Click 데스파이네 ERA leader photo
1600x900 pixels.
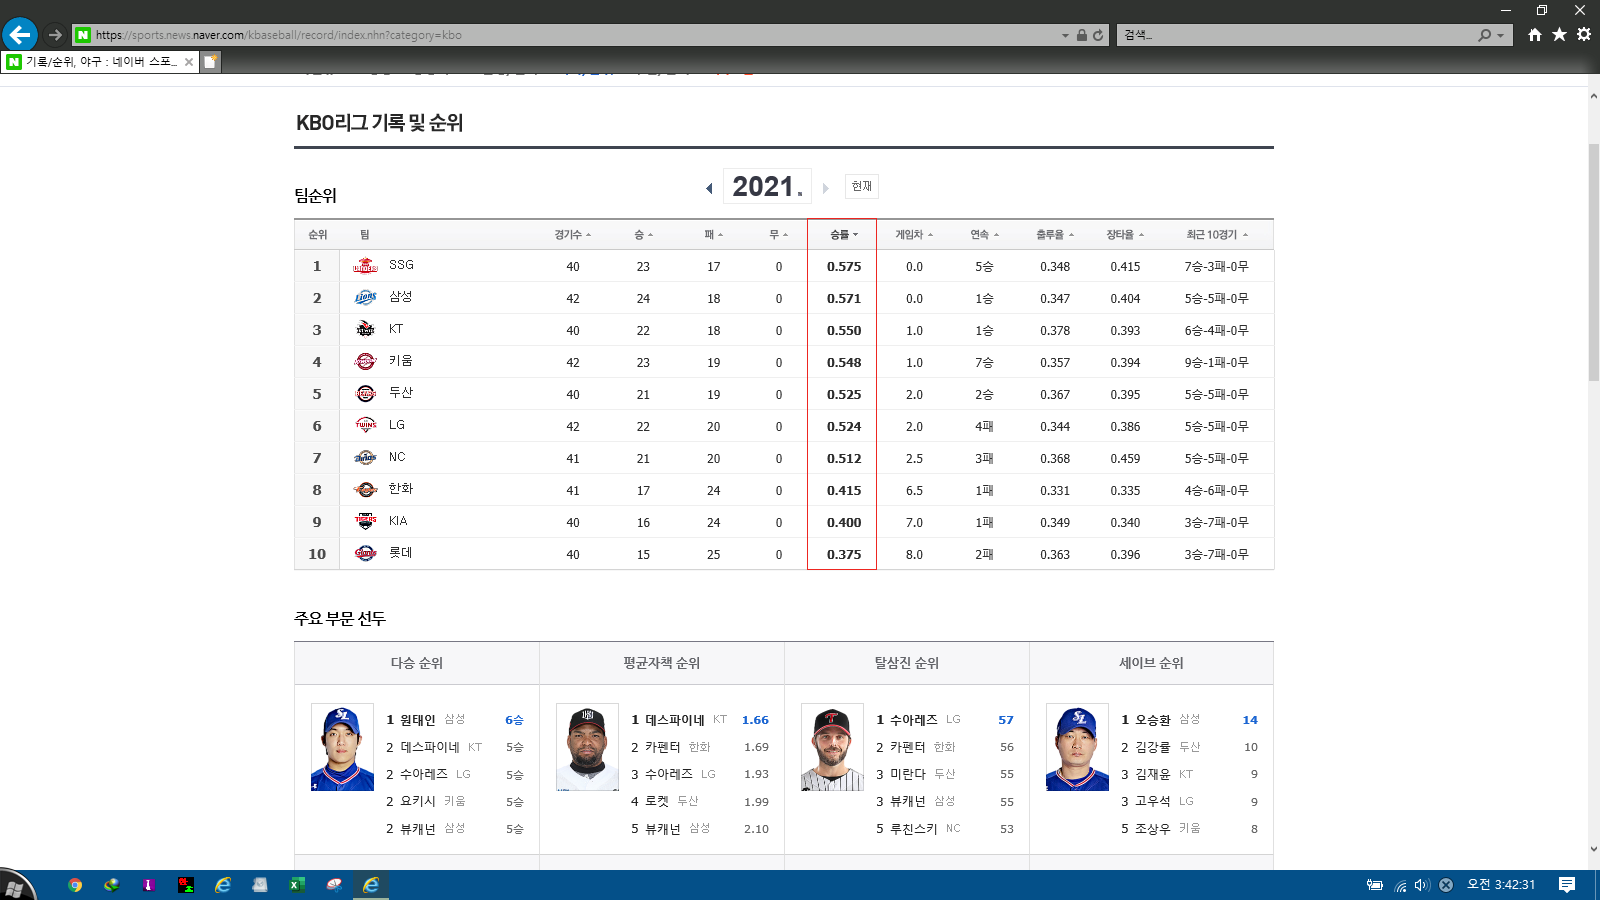tap(587, 747)
